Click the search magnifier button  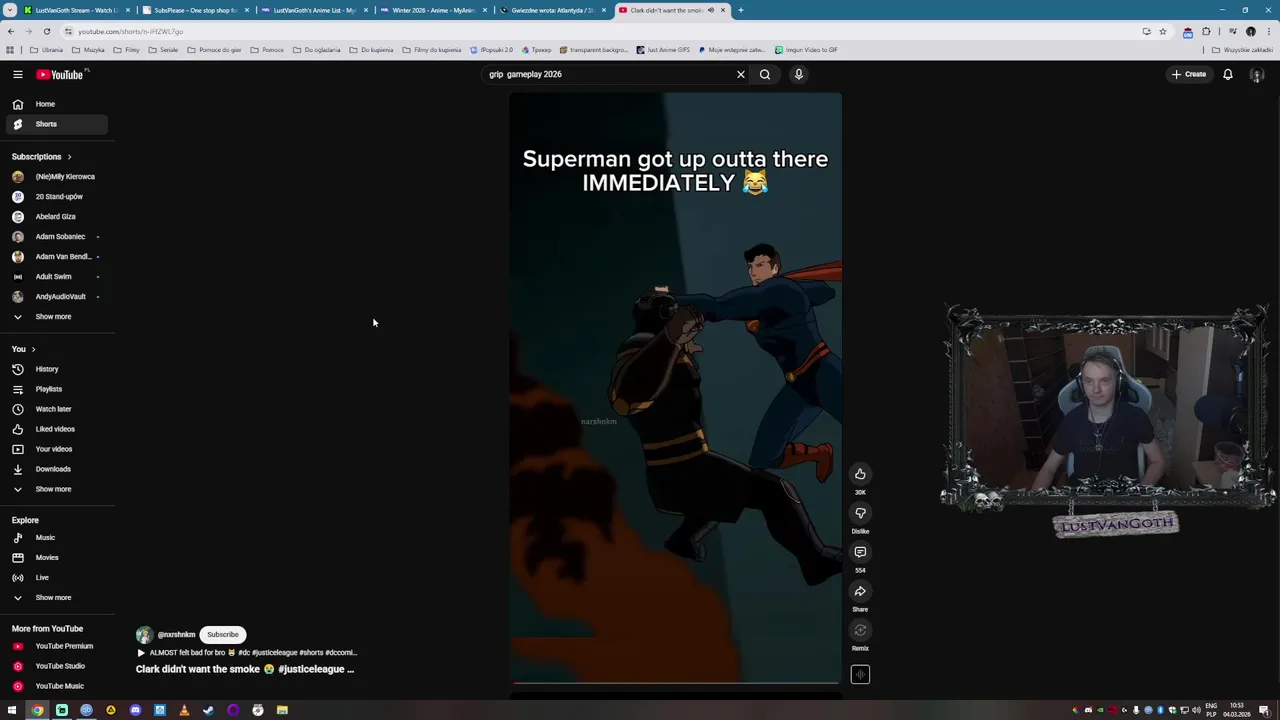click(765, 74)
